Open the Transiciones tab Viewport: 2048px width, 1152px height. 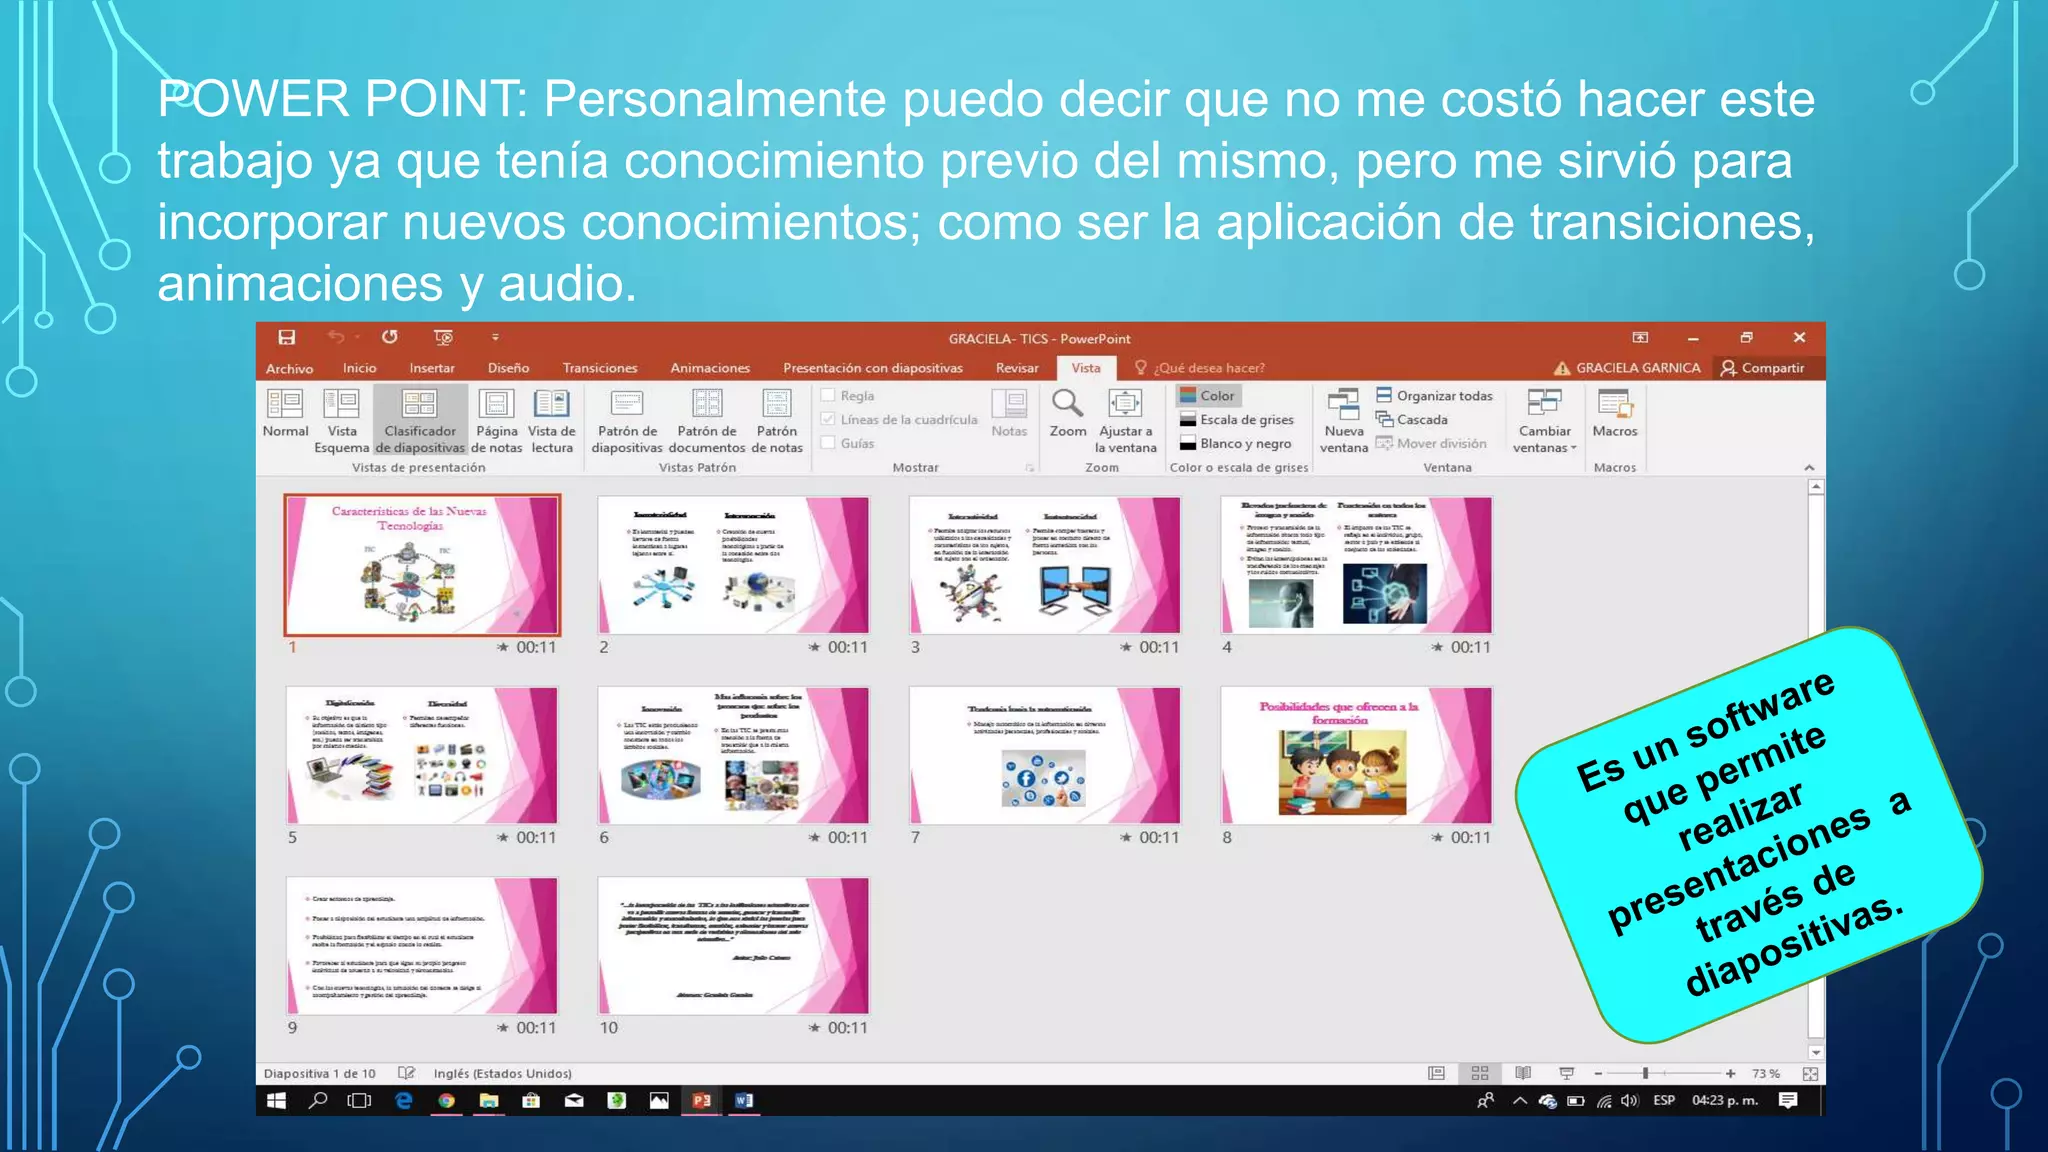600,368
